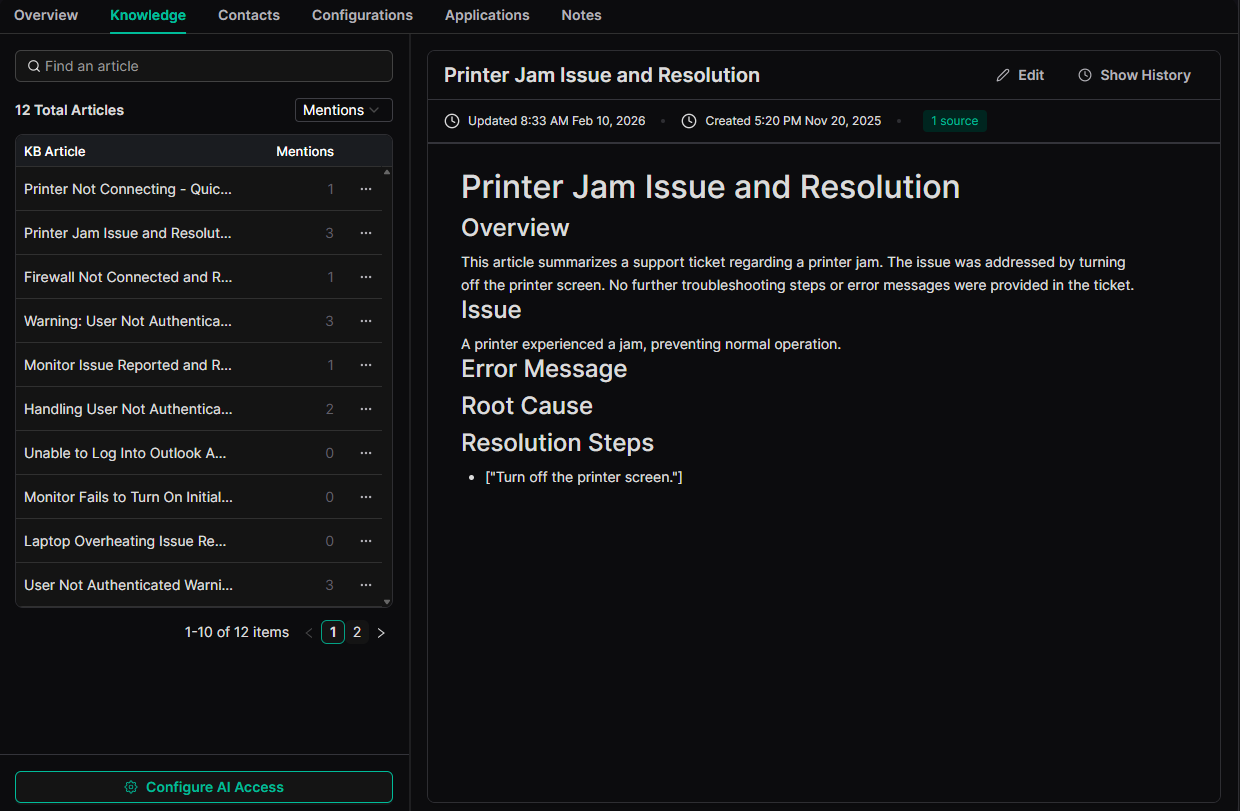1240x811 pixels.
Task: Click the next page arrow in pagination
Action: pos(381,632)
